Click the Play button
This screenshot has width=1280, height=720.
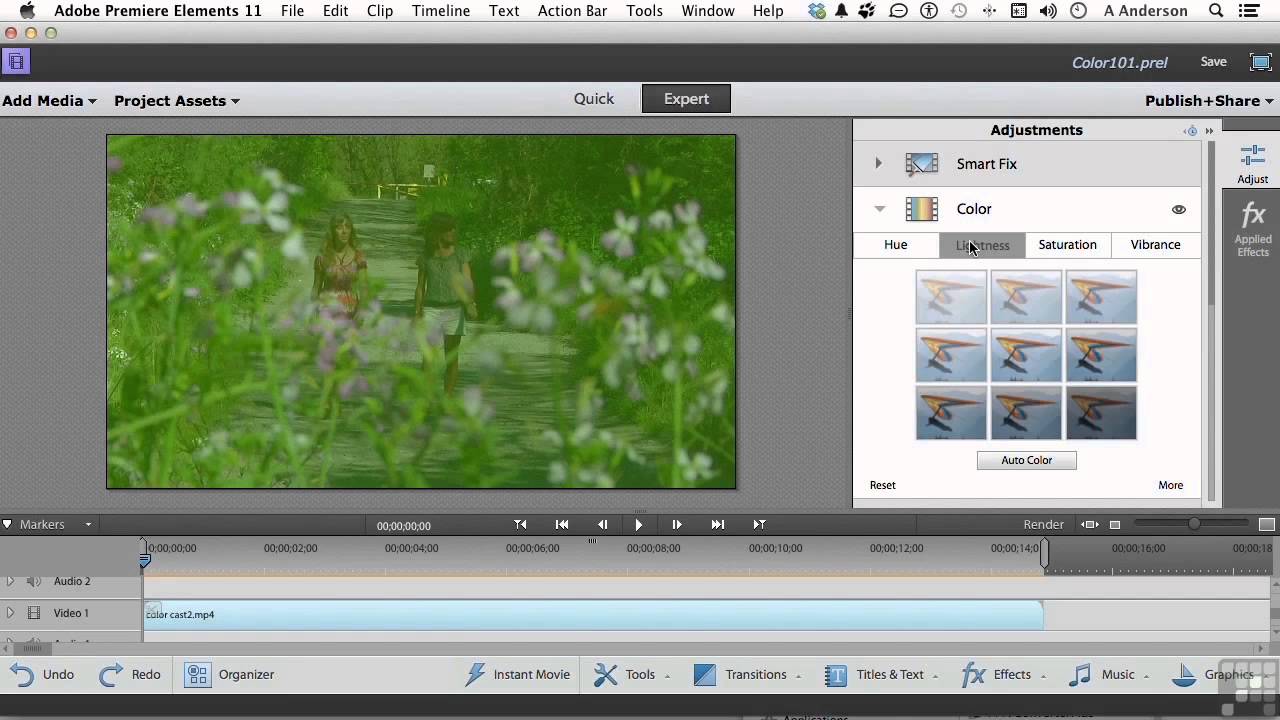click(639, 525)
